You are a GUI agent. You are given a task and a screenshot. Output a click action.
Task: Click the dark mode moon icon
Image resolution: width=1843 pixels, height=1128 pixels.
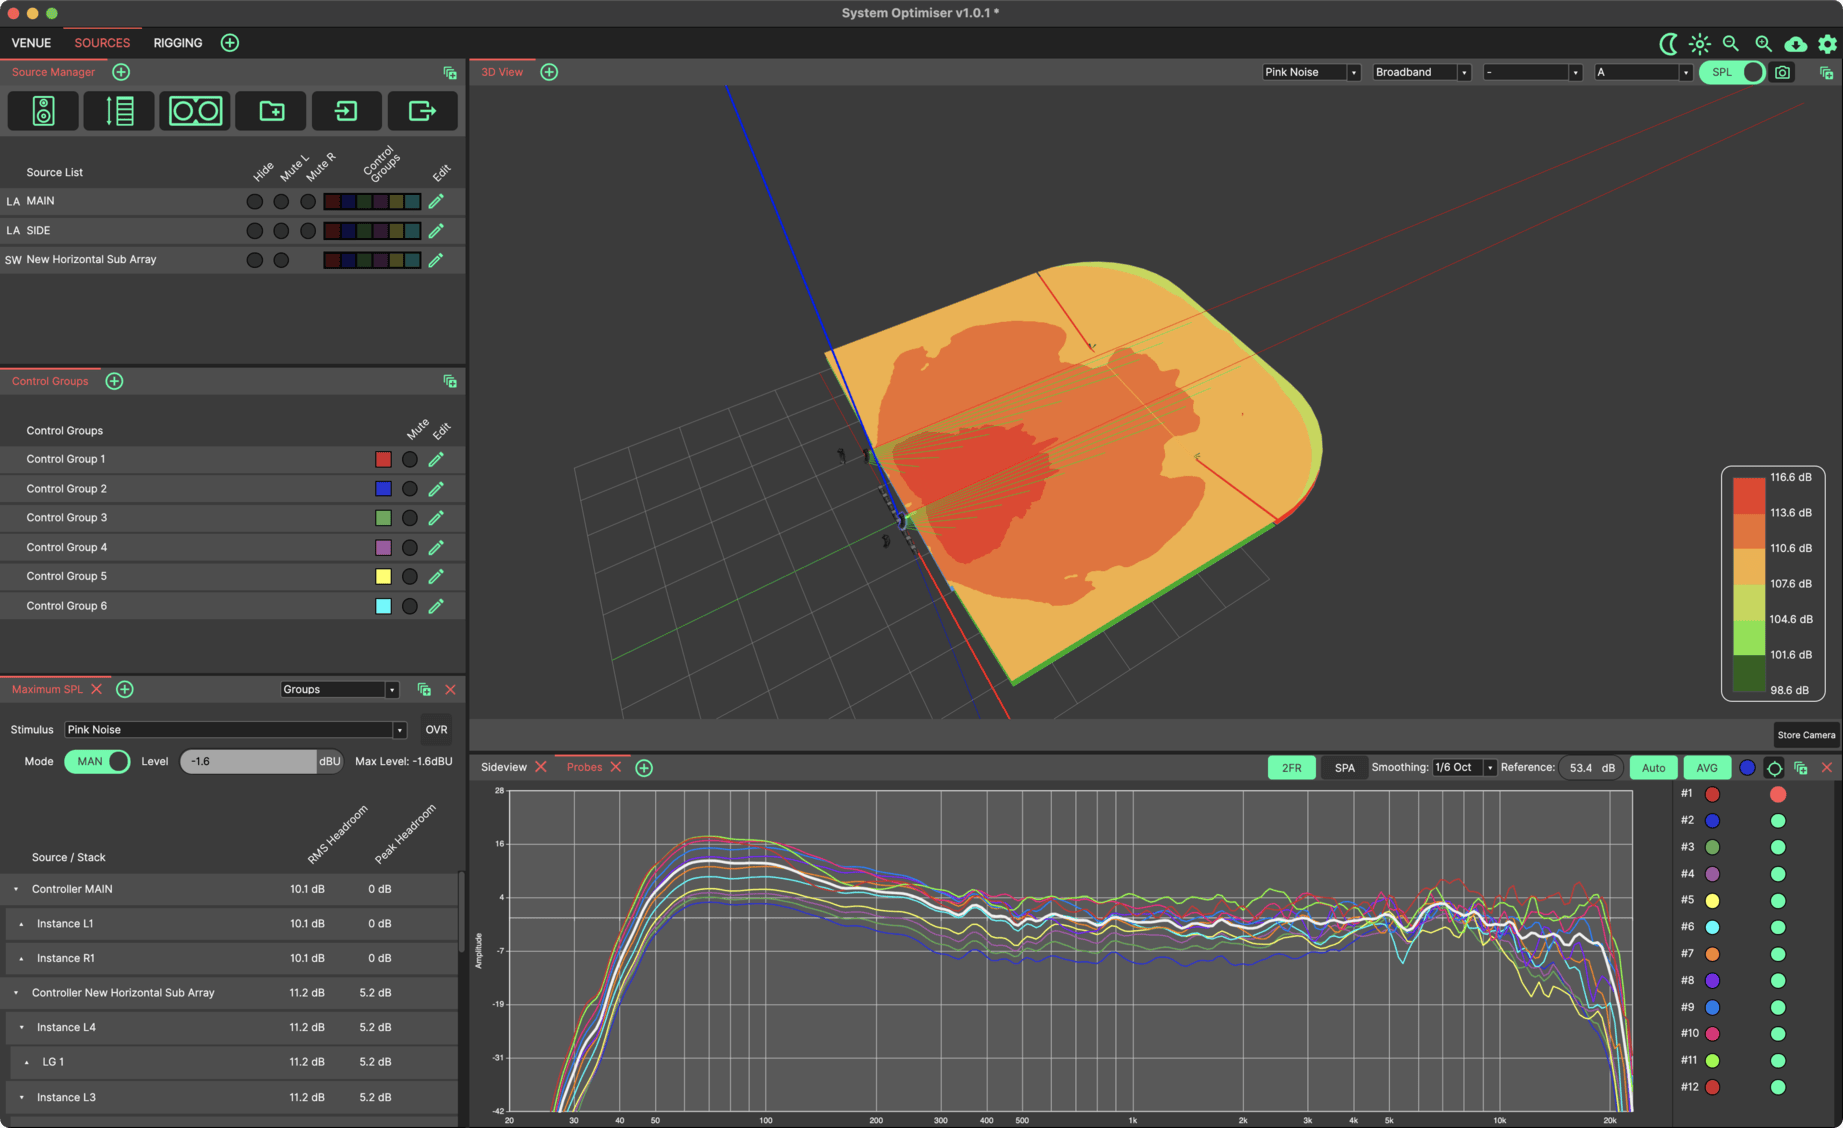pos(1669,43)
